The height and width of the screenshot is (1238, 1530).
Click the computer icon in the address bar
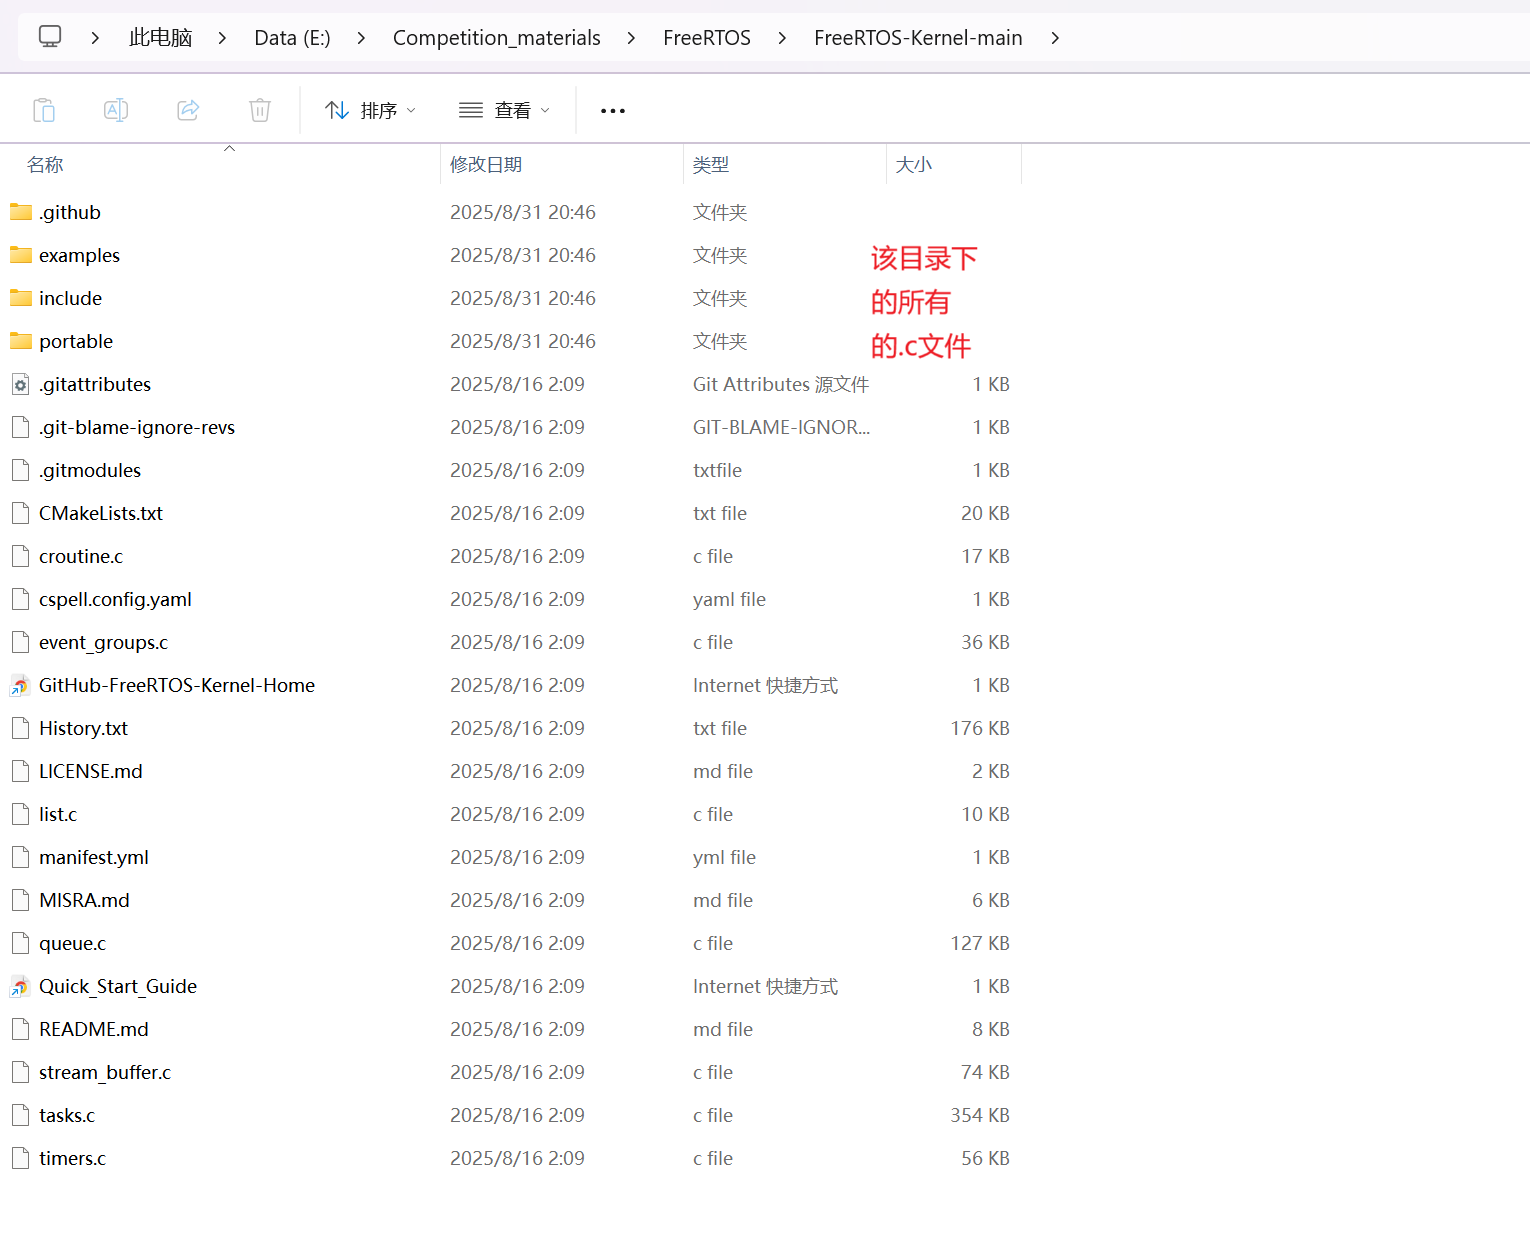click(x=50, y=36)
